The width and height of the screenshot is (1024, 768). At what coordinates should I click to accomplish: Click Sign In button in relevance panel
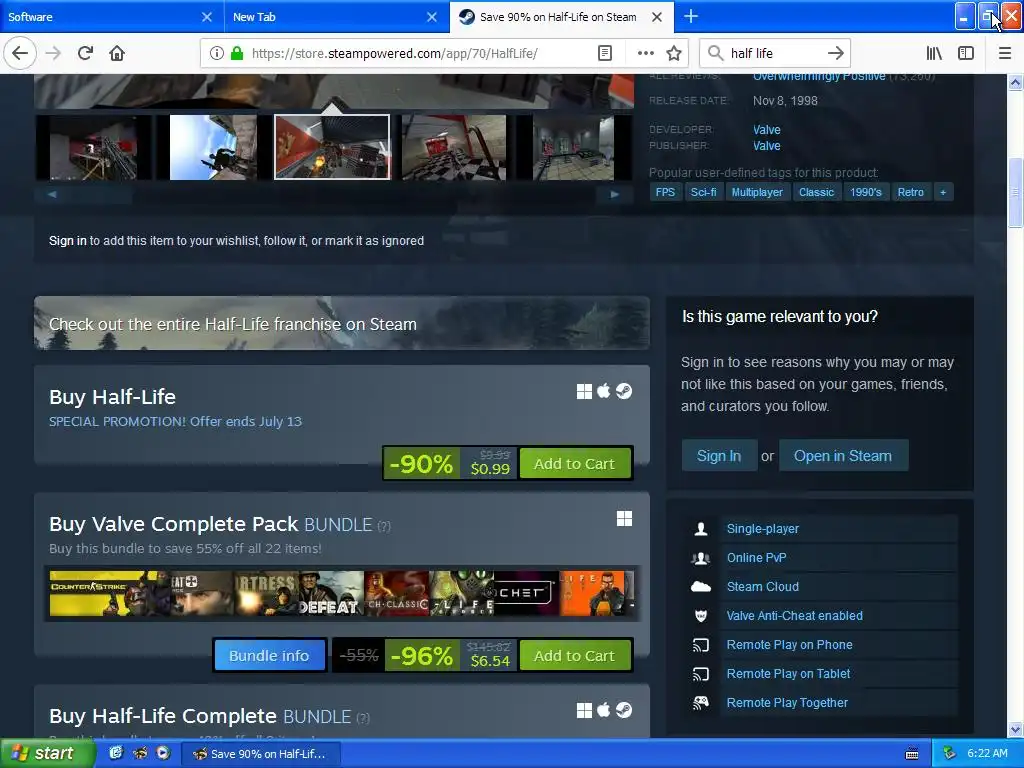point(718,456)
